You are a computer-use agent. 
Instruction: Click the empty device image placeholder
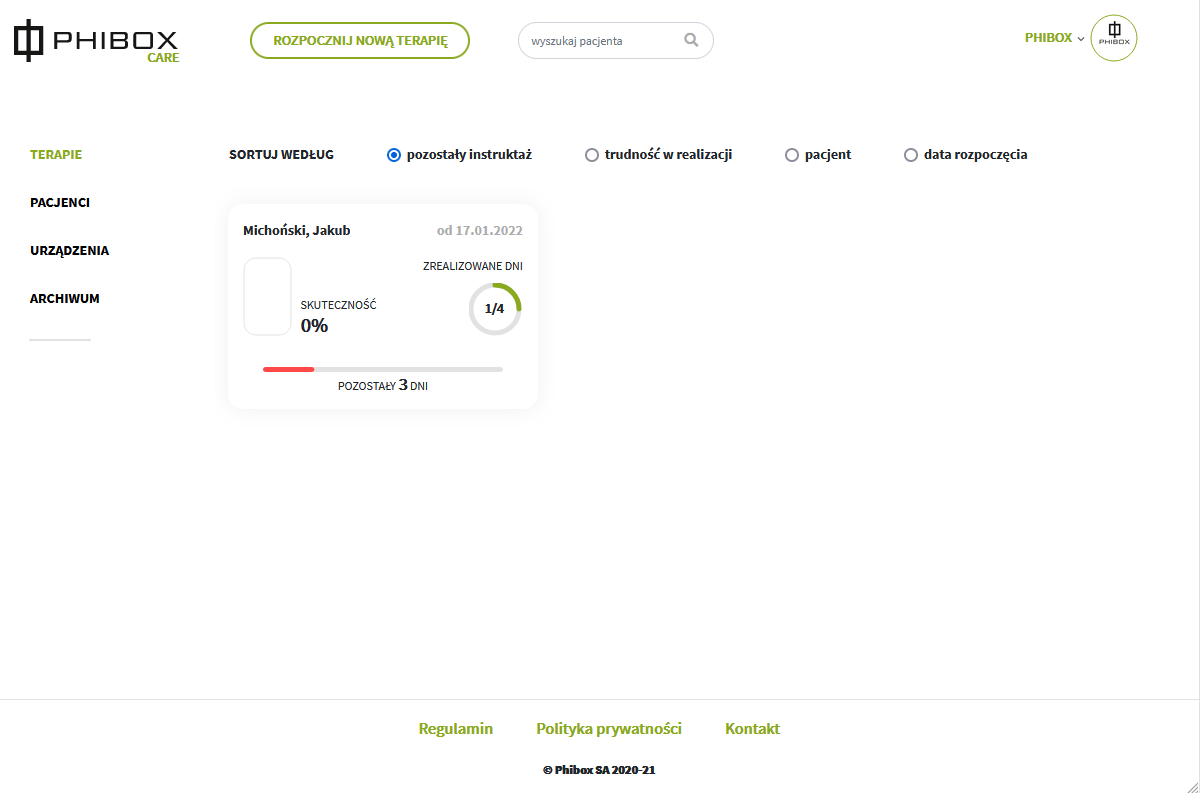(267, 296)
